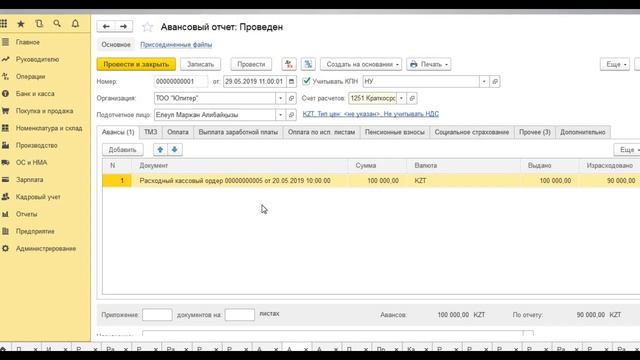This screenshot has width=640, height=360.
Task: Open the Подотчетное лицо person card
Action: tap(291, 115)
